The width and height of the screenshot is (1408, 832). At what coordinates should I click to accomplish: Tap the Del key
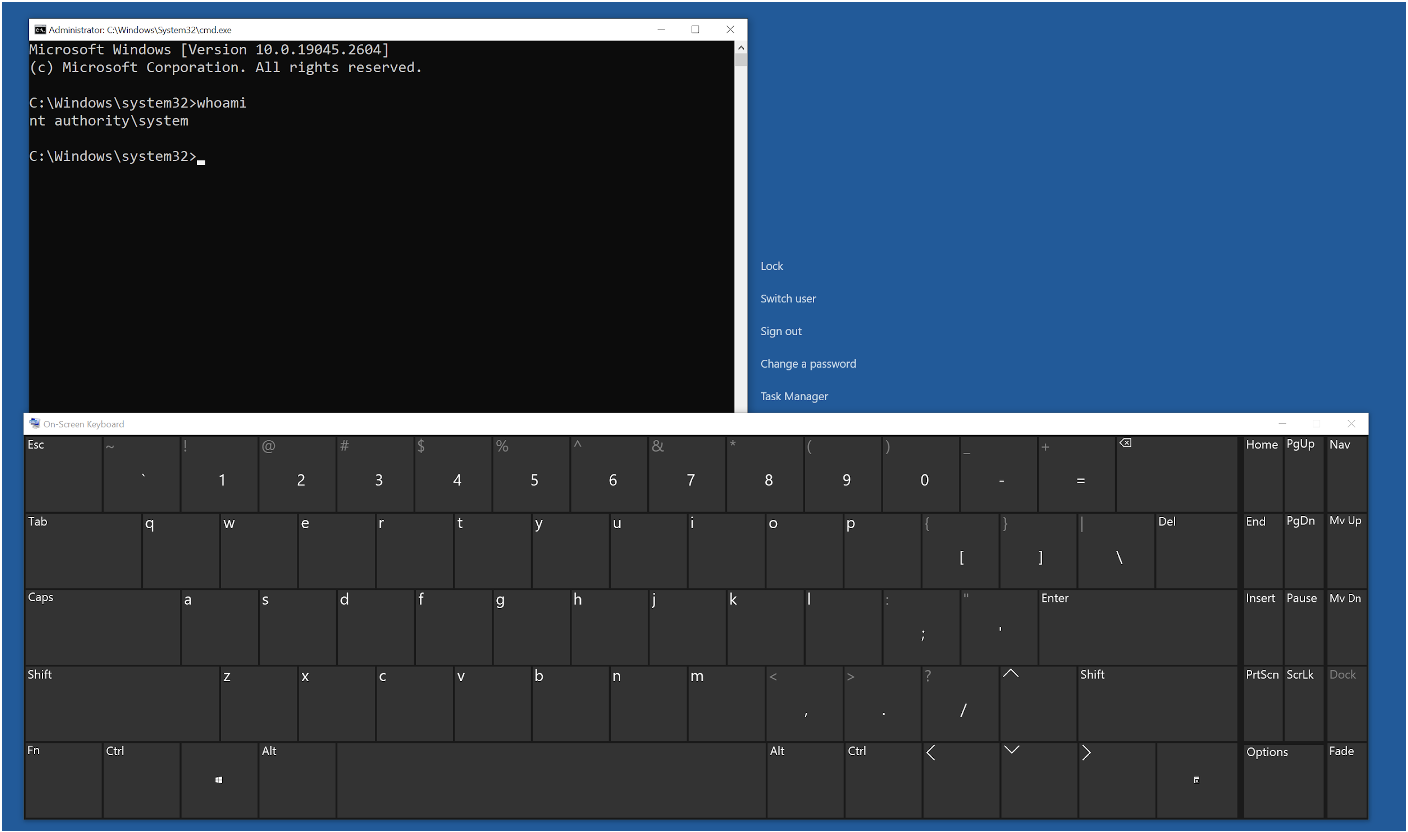coord(1196,550)
